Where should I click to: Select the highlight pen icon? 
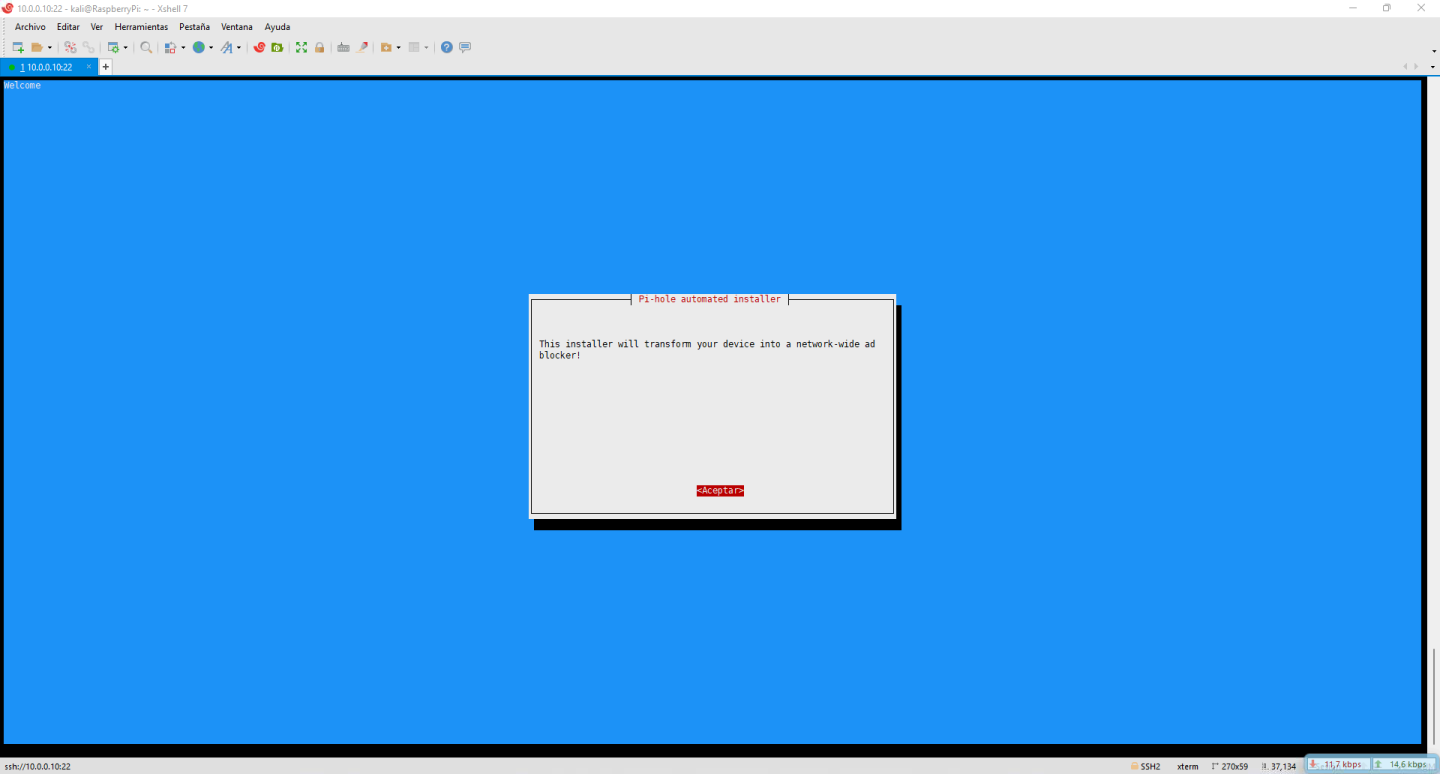(362, 46)
